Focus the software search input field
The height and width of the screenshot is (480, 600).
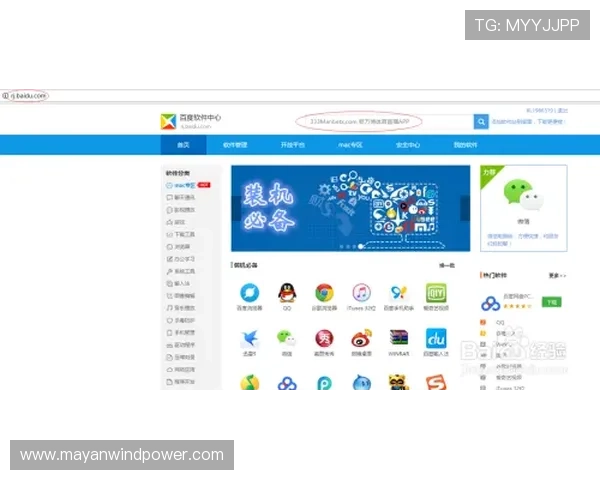pos(385,122)
